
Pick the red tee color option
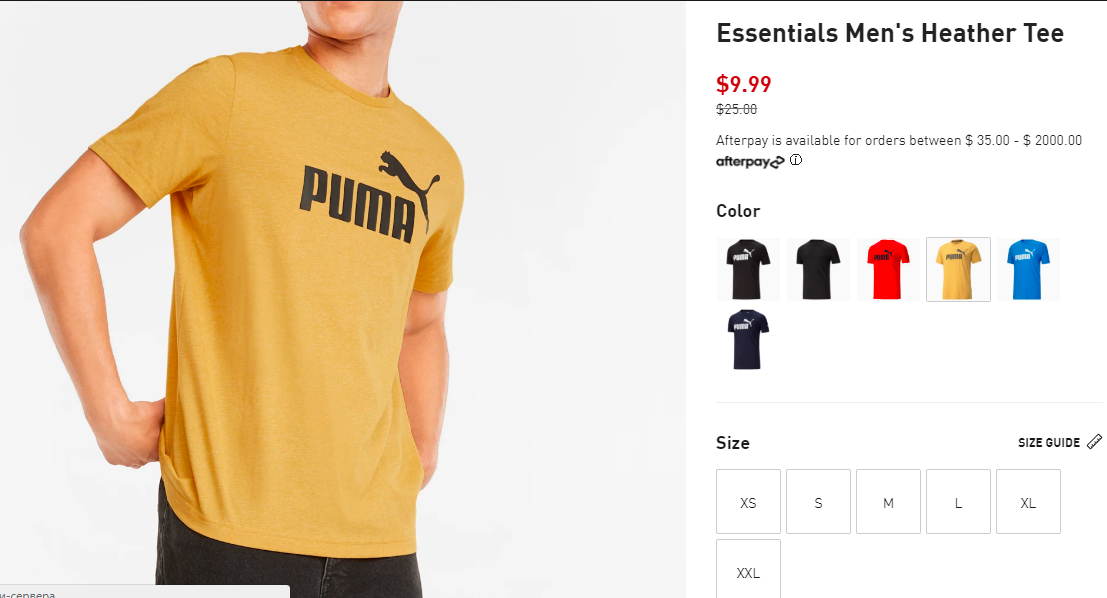888,270
